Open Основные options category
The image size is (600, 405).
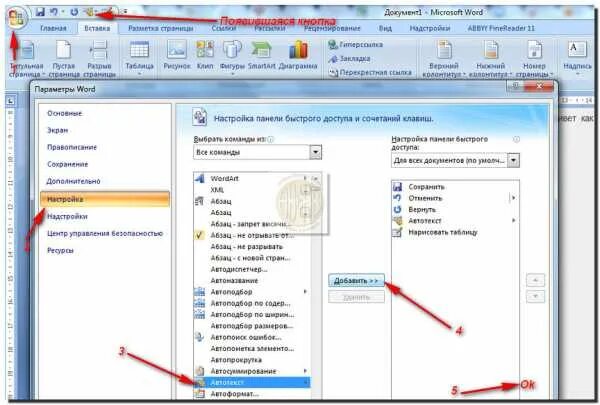tap(104, 113)
